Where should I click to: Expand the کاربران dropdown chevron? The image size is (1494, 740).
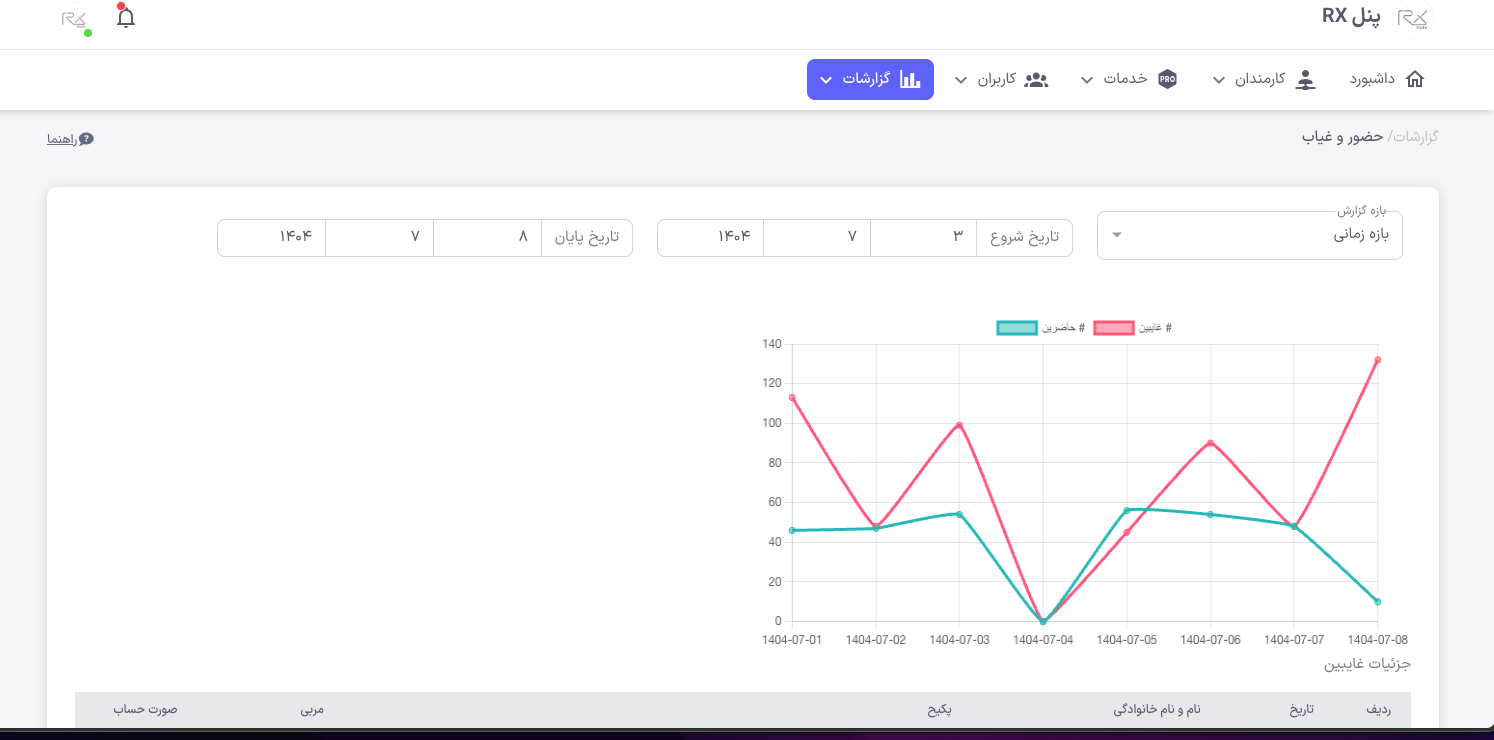coord(961,80)
